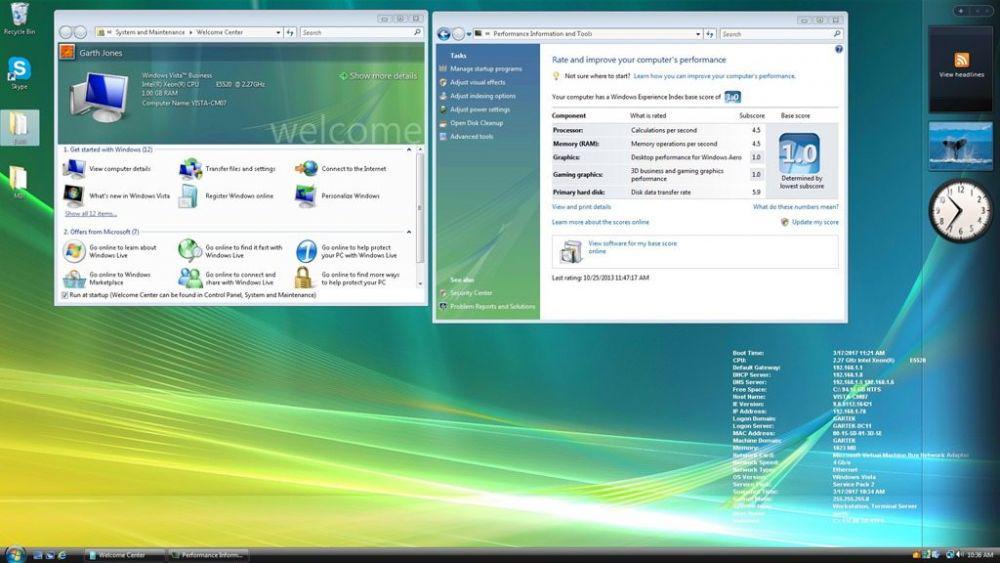Select Open Disk Cleanup task
Screen dimensions: 1000x563
pos(476,123)
